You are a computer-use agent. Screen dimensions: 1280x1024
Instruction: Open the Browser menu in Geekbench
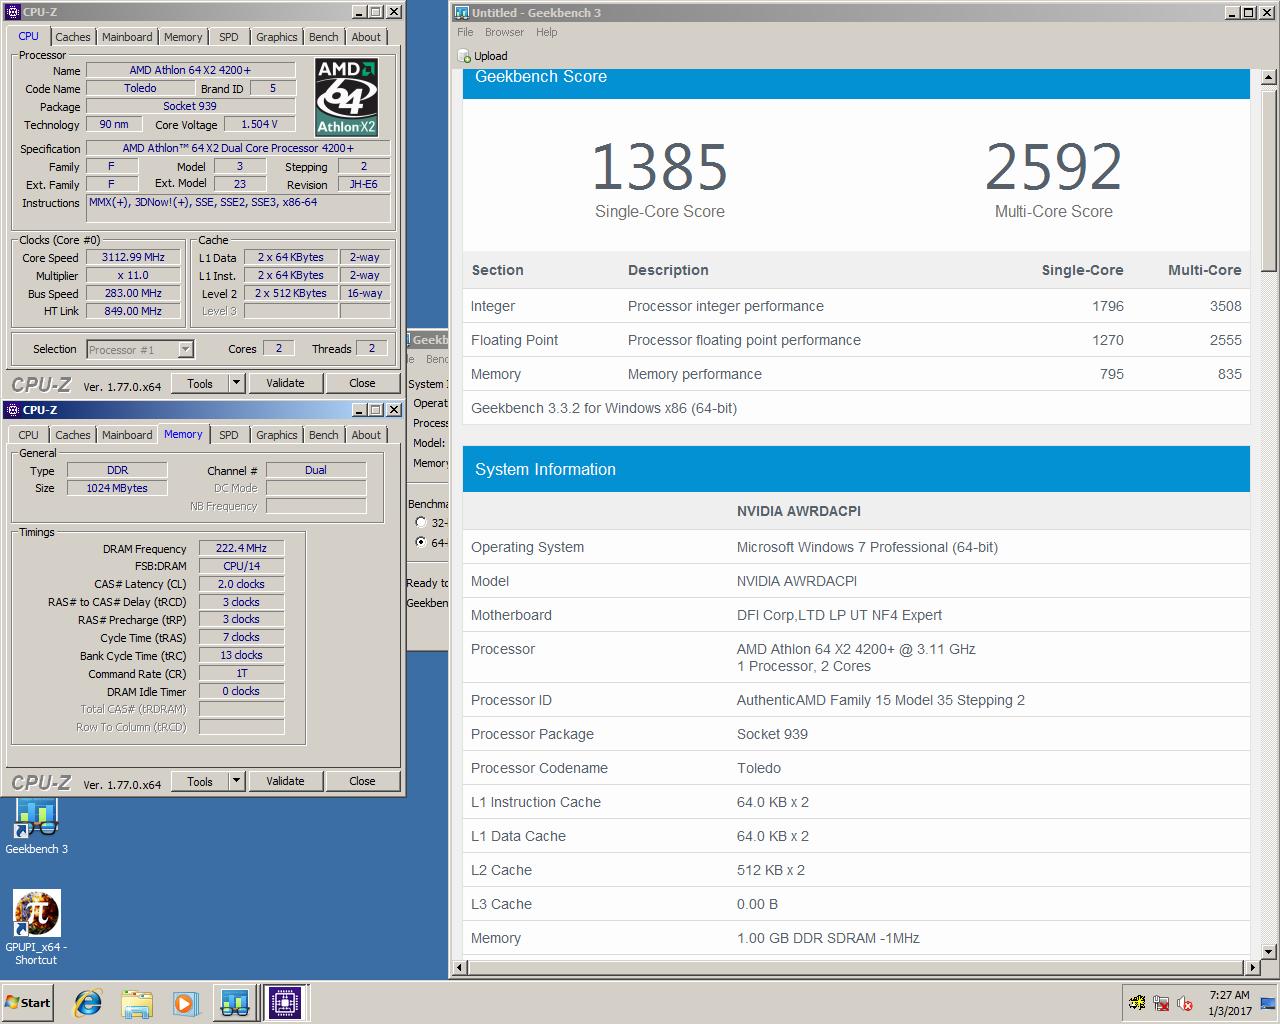[x=505, y=32]
